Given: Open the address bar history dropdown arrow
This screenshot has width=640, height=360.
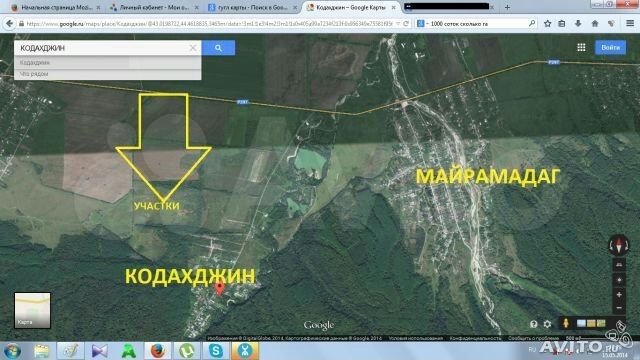Looking at the screenshot, I should 398,24.
